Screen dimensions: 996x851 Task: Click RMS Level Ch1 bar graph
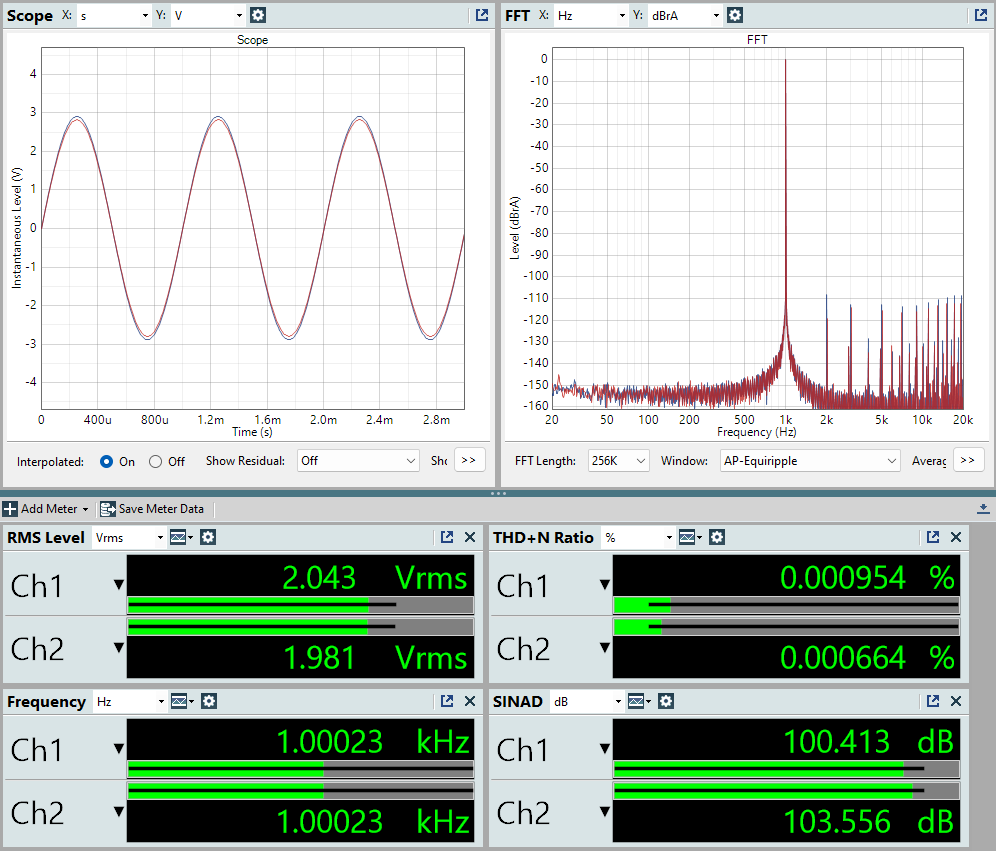click(x=300, y=605)
